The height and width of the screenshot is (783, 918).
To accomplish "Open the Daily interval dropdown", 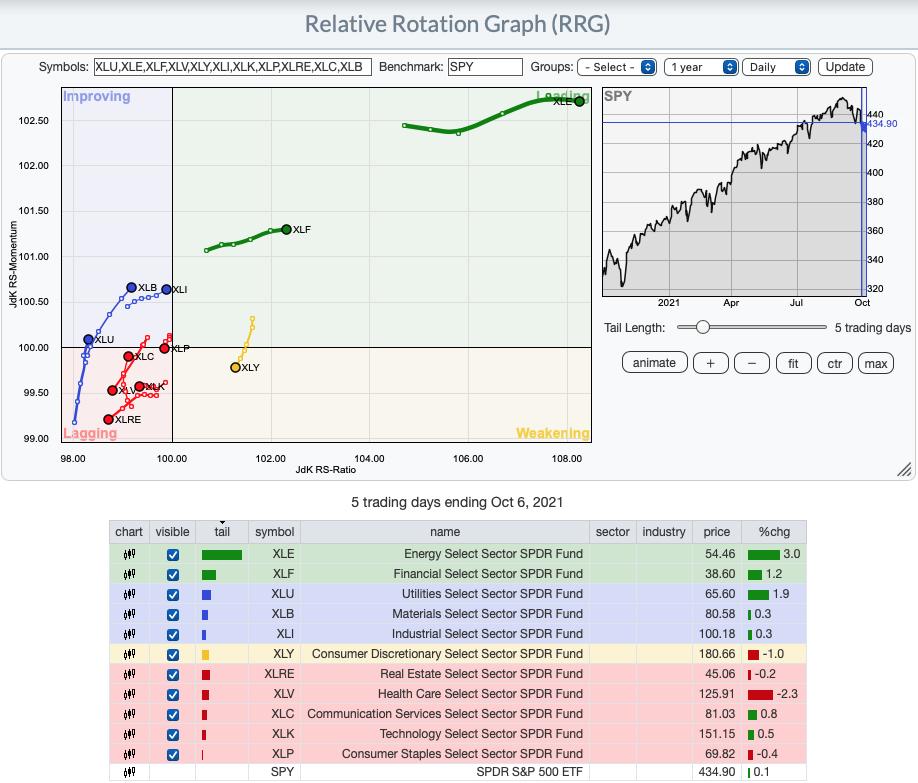I will point(776,67).
